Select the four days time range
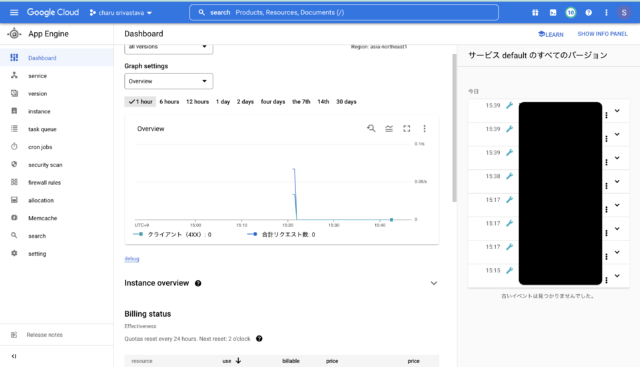The width and height of the screenshot is (640, 367). [273, 102]
